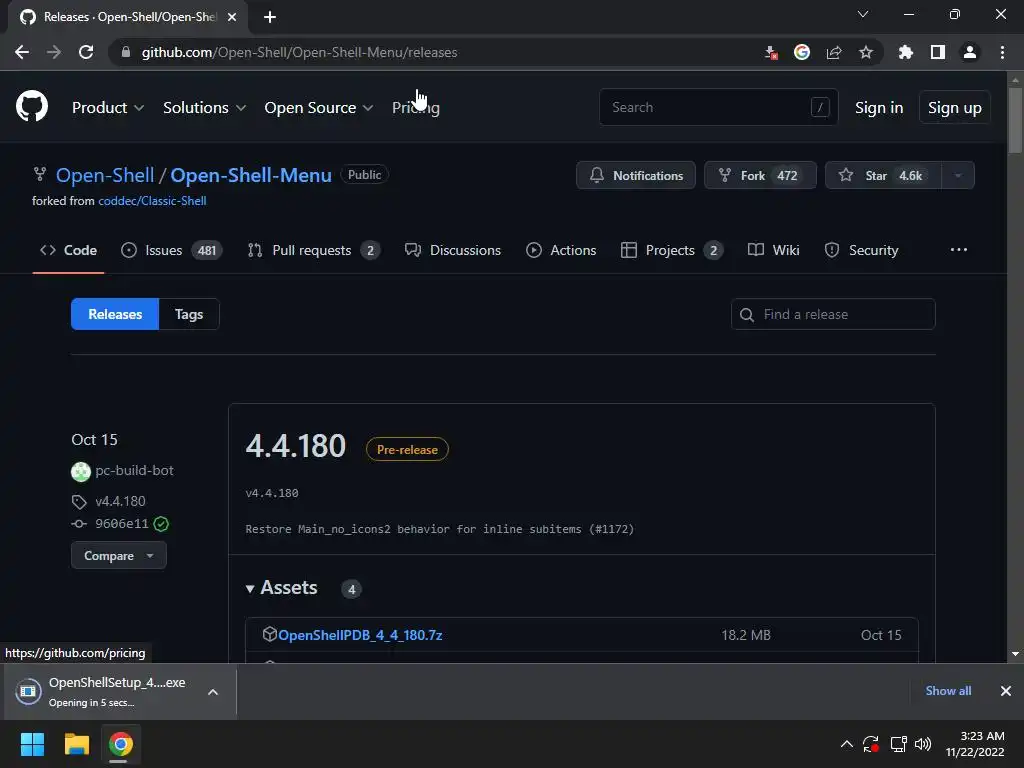
Task: Click the Sign up button
Action: coord(955,107)
